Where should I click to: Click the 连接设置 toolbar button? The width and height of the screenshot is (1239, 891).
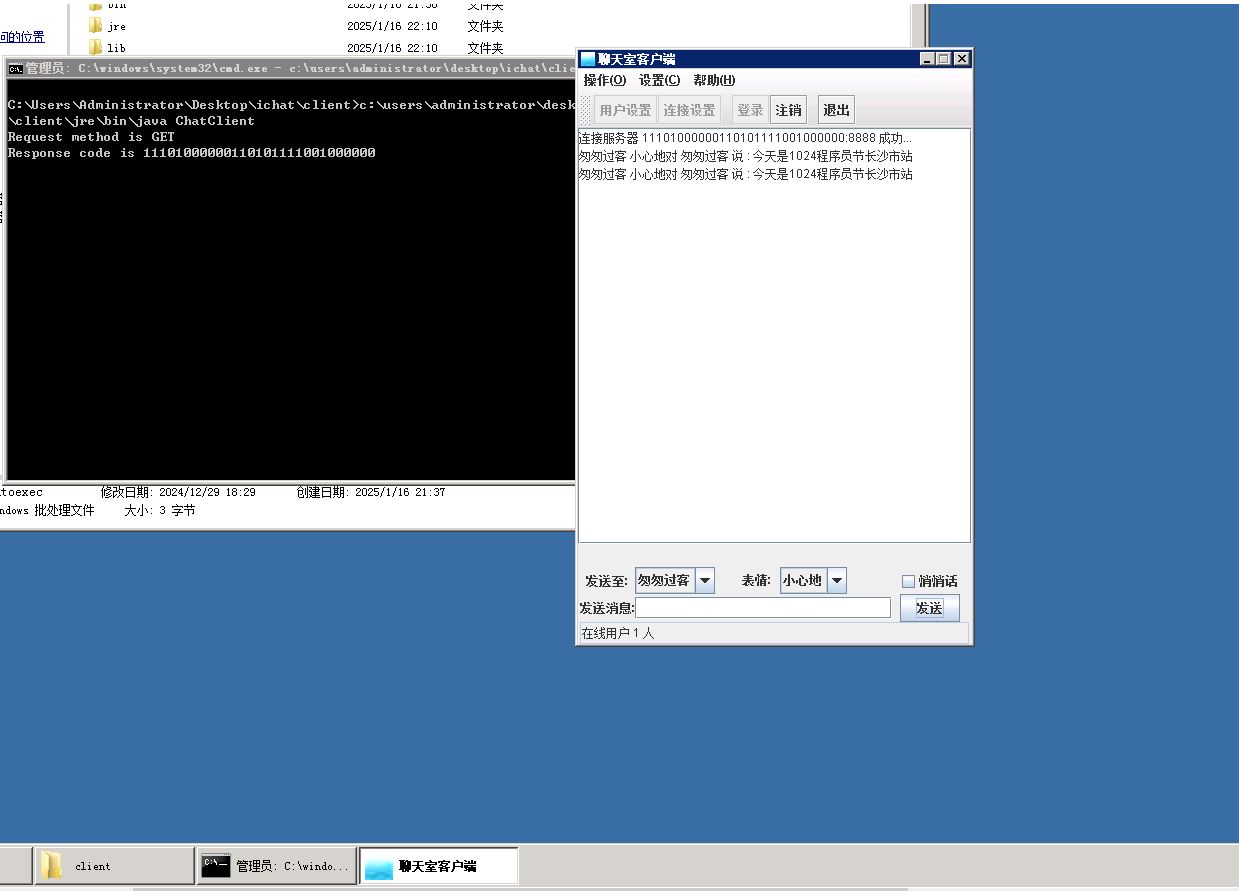click(x=689, y=110)
